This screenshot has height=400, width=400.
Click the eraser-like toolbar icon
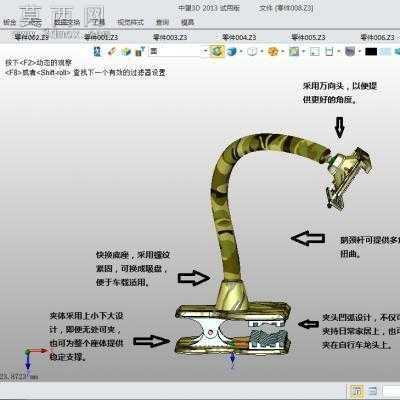pos(112,52)
